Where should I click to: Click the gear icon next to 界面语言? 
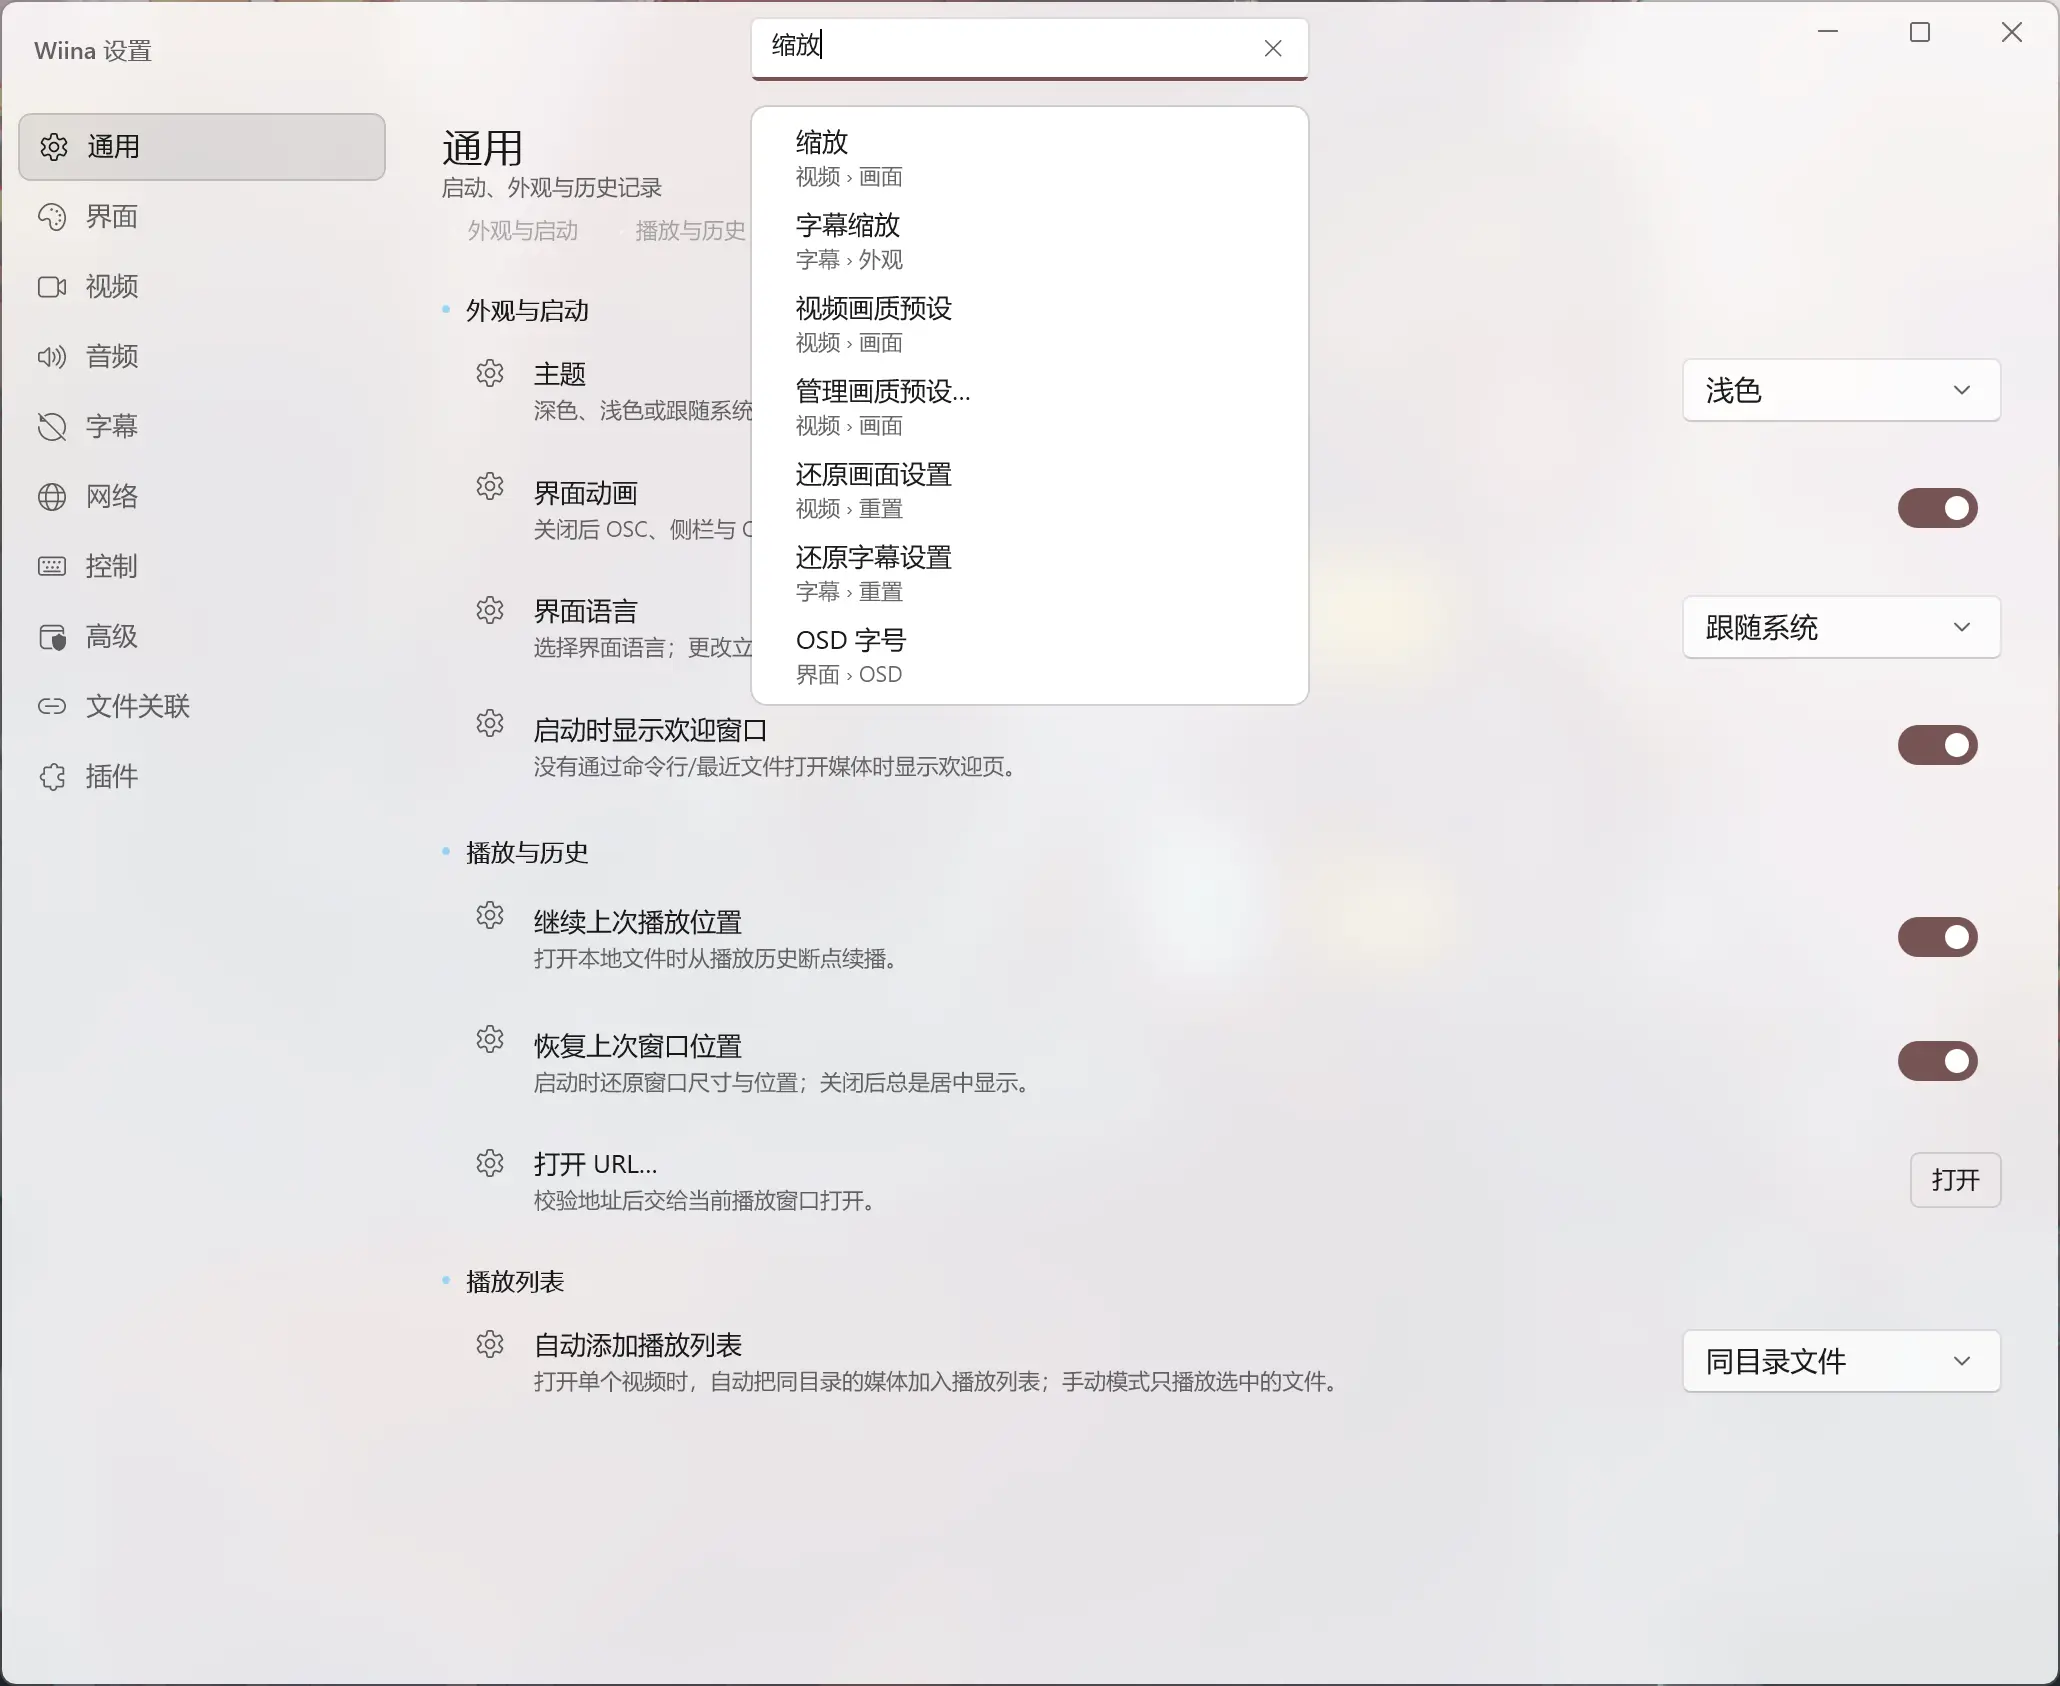(490, 610)
